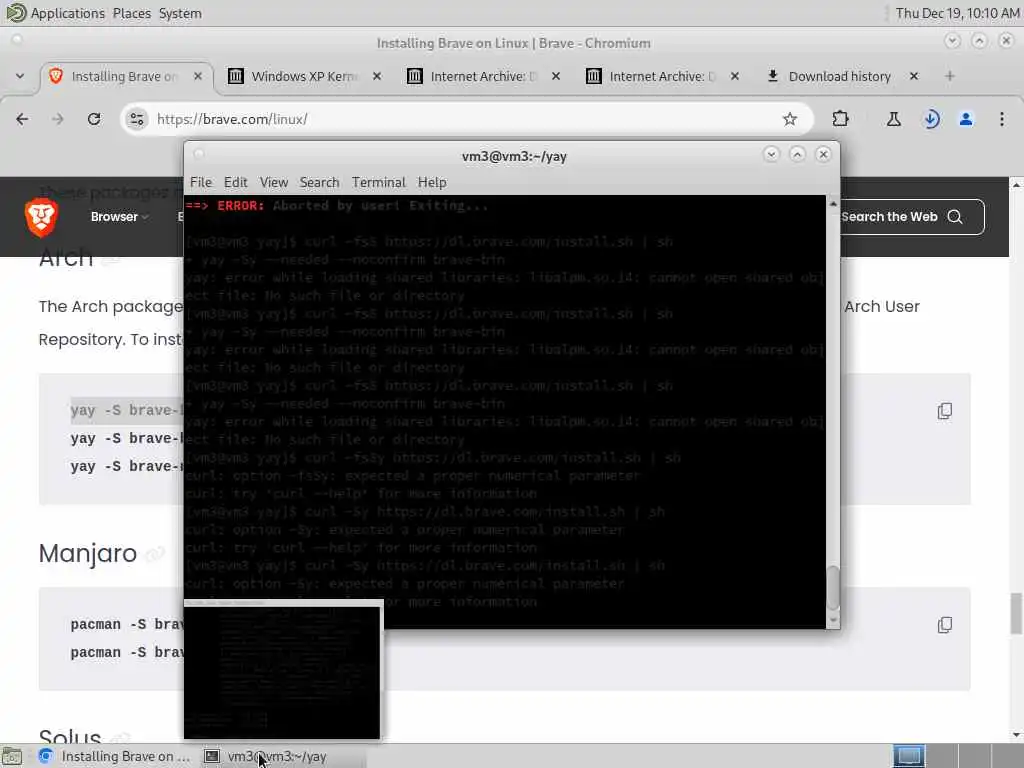Close the Windows XP Kernel tab

[377, 76]
